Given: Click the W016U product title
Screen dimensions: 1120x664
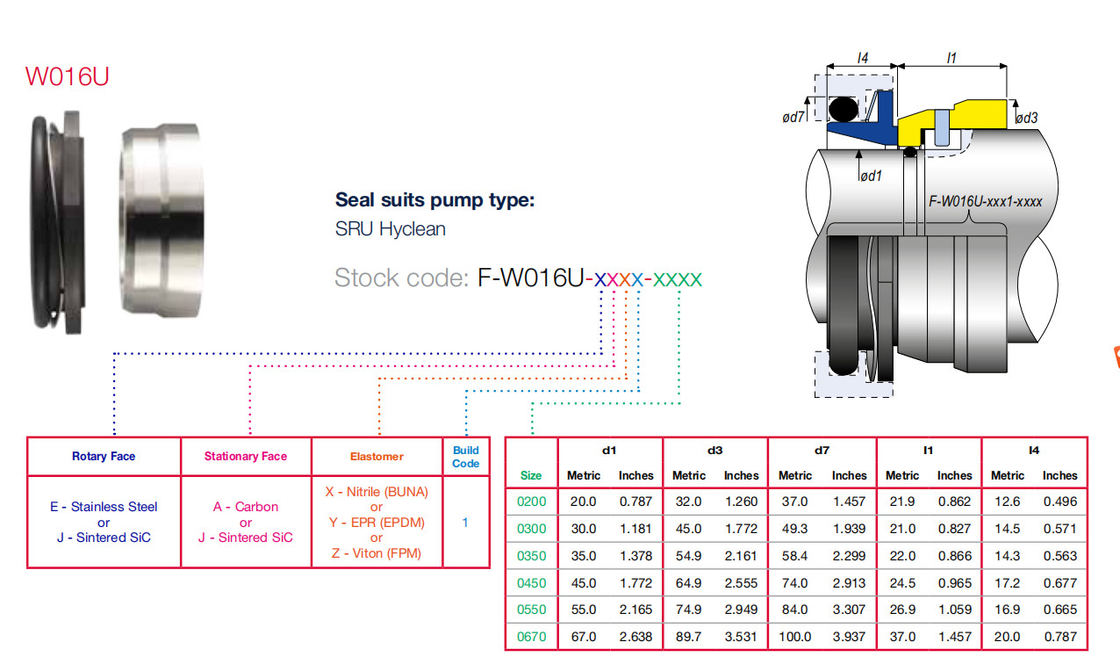Looking at the screenshot, I should coord(67,76).
